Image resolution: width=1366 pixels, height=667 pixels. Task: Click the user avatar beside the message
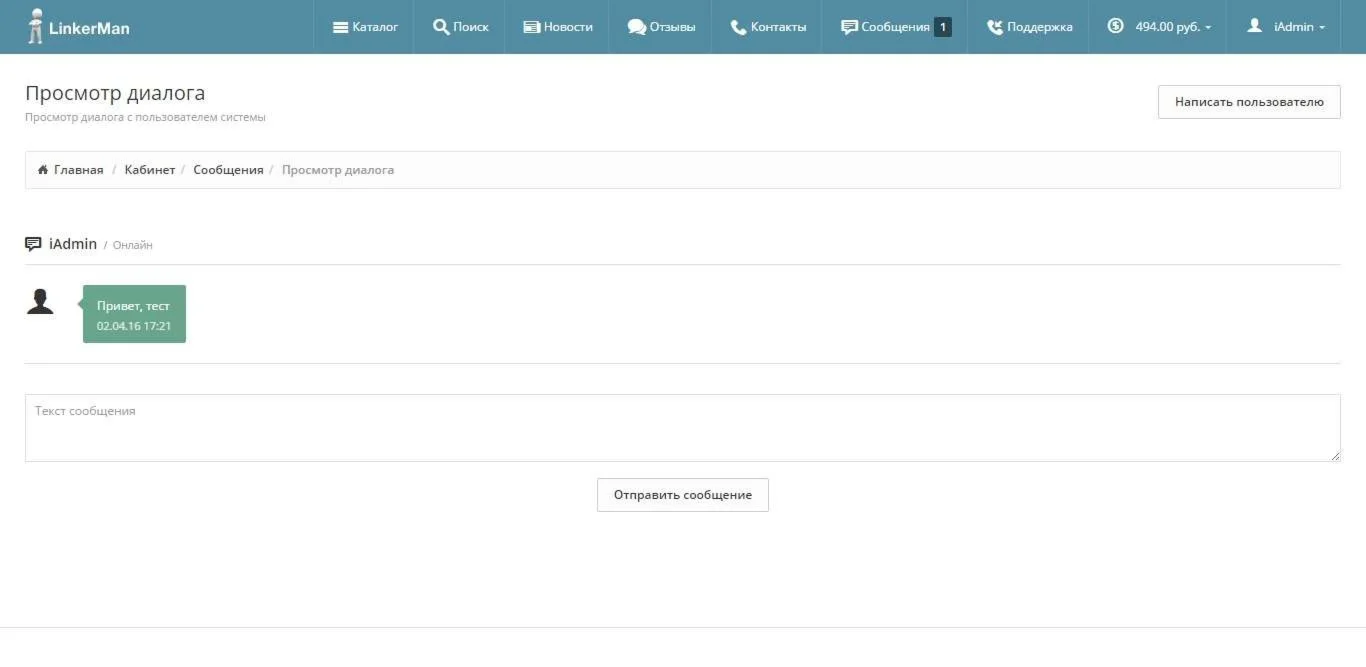40,302
